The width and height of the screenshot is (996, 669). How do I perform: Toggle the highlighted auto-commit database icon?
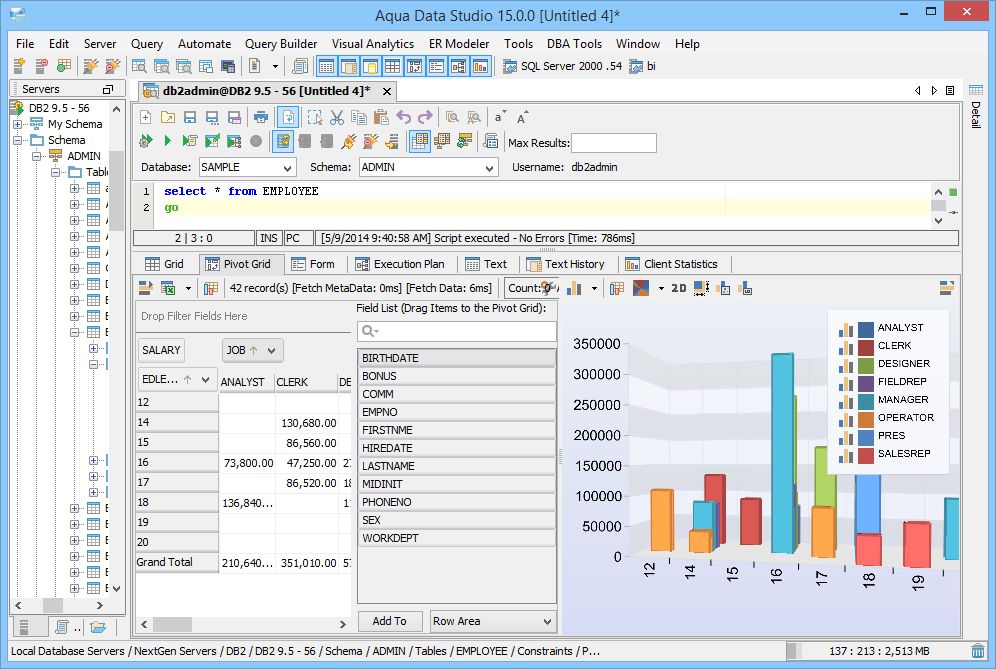pyautogui.click(x=283, y=141)
